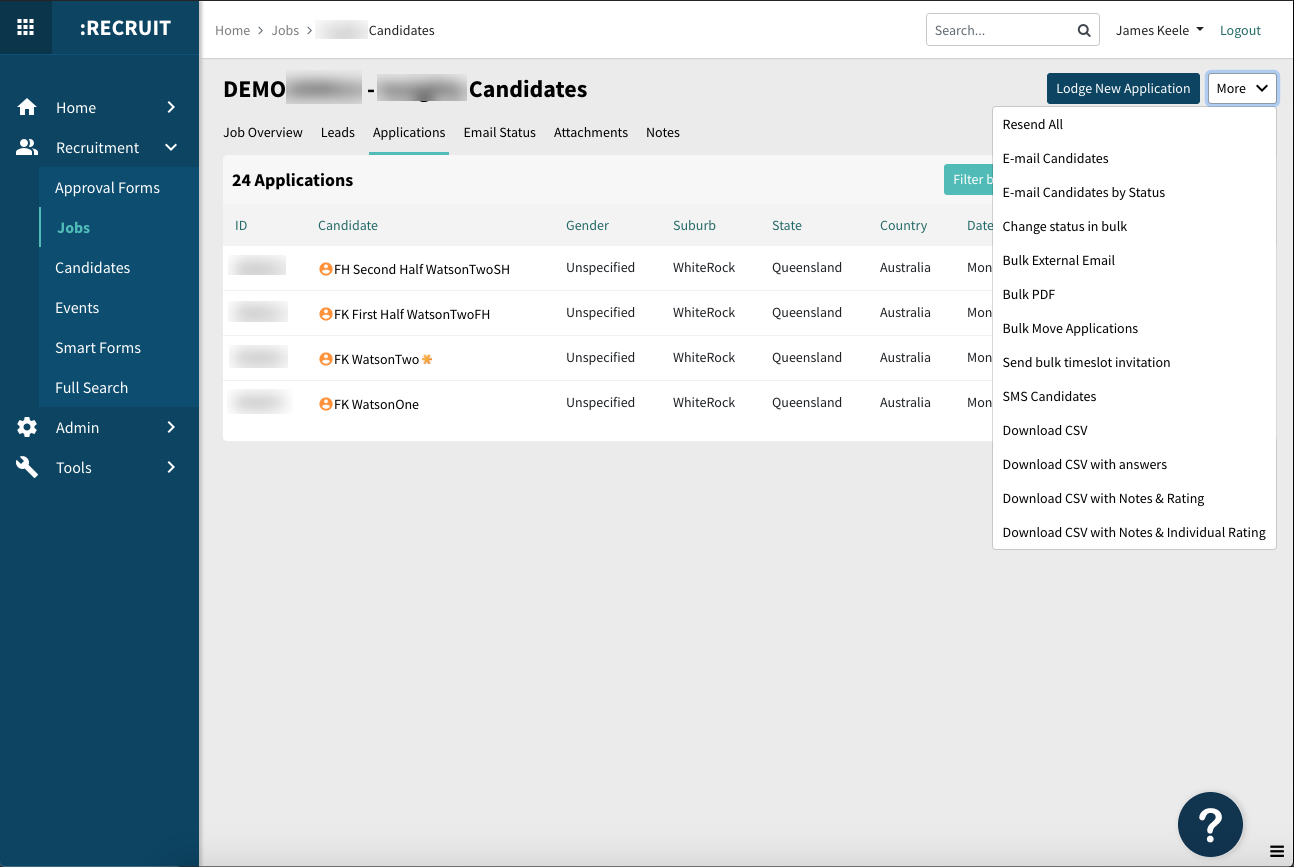Viewport: 1294px width, 867px height.
Task: Collapse the Recruitment sidebar section
Action: tap(171, 147)
